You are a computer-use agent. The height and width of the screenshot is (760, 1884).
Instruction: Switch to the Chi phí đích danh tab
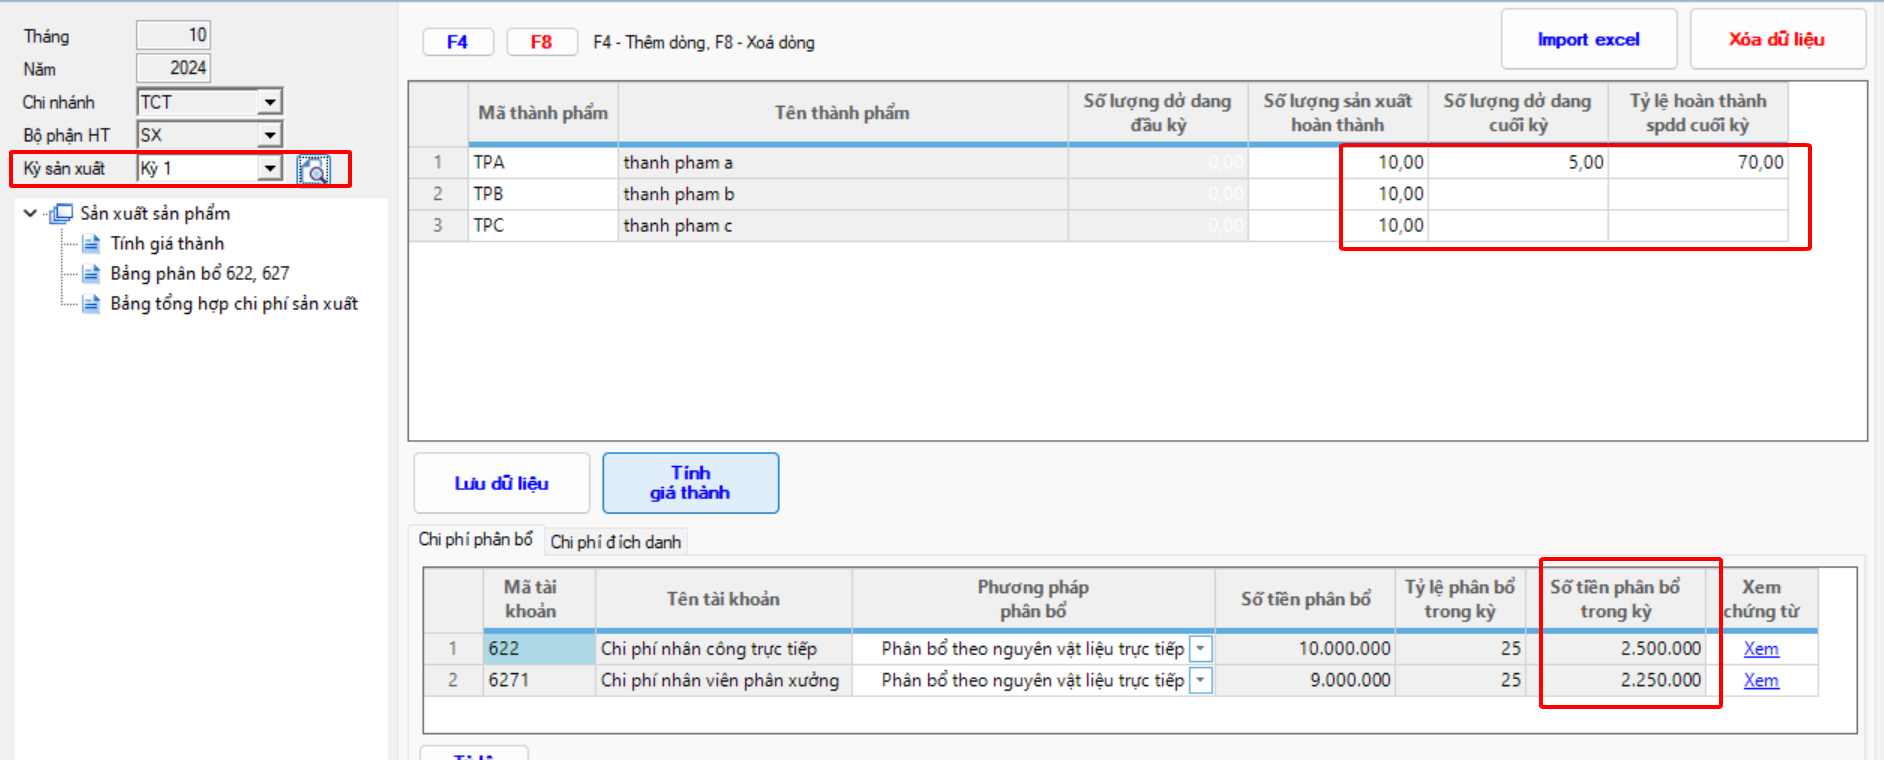[615, 542]
